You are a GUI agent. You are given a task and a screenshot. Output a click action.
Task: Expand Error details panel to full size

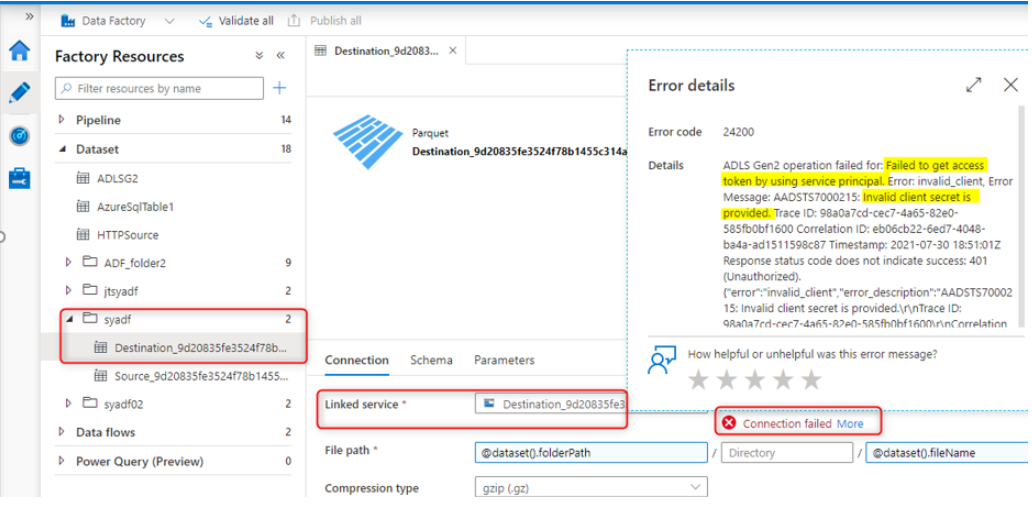(x=973, y=85)
